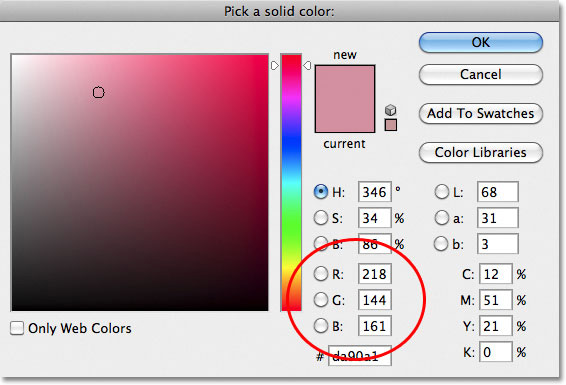
Task: Enable the Only Web Colors checkbox
Action: click(17, 328)
